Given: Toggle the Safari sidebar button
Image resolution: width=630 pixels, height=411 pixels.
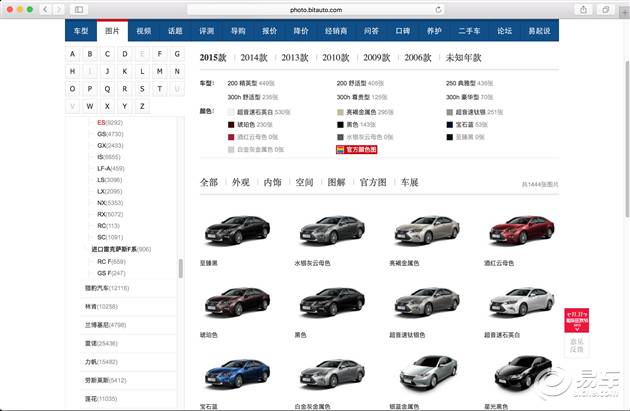Looking at the screenshot, I should (x=79, y=9).
